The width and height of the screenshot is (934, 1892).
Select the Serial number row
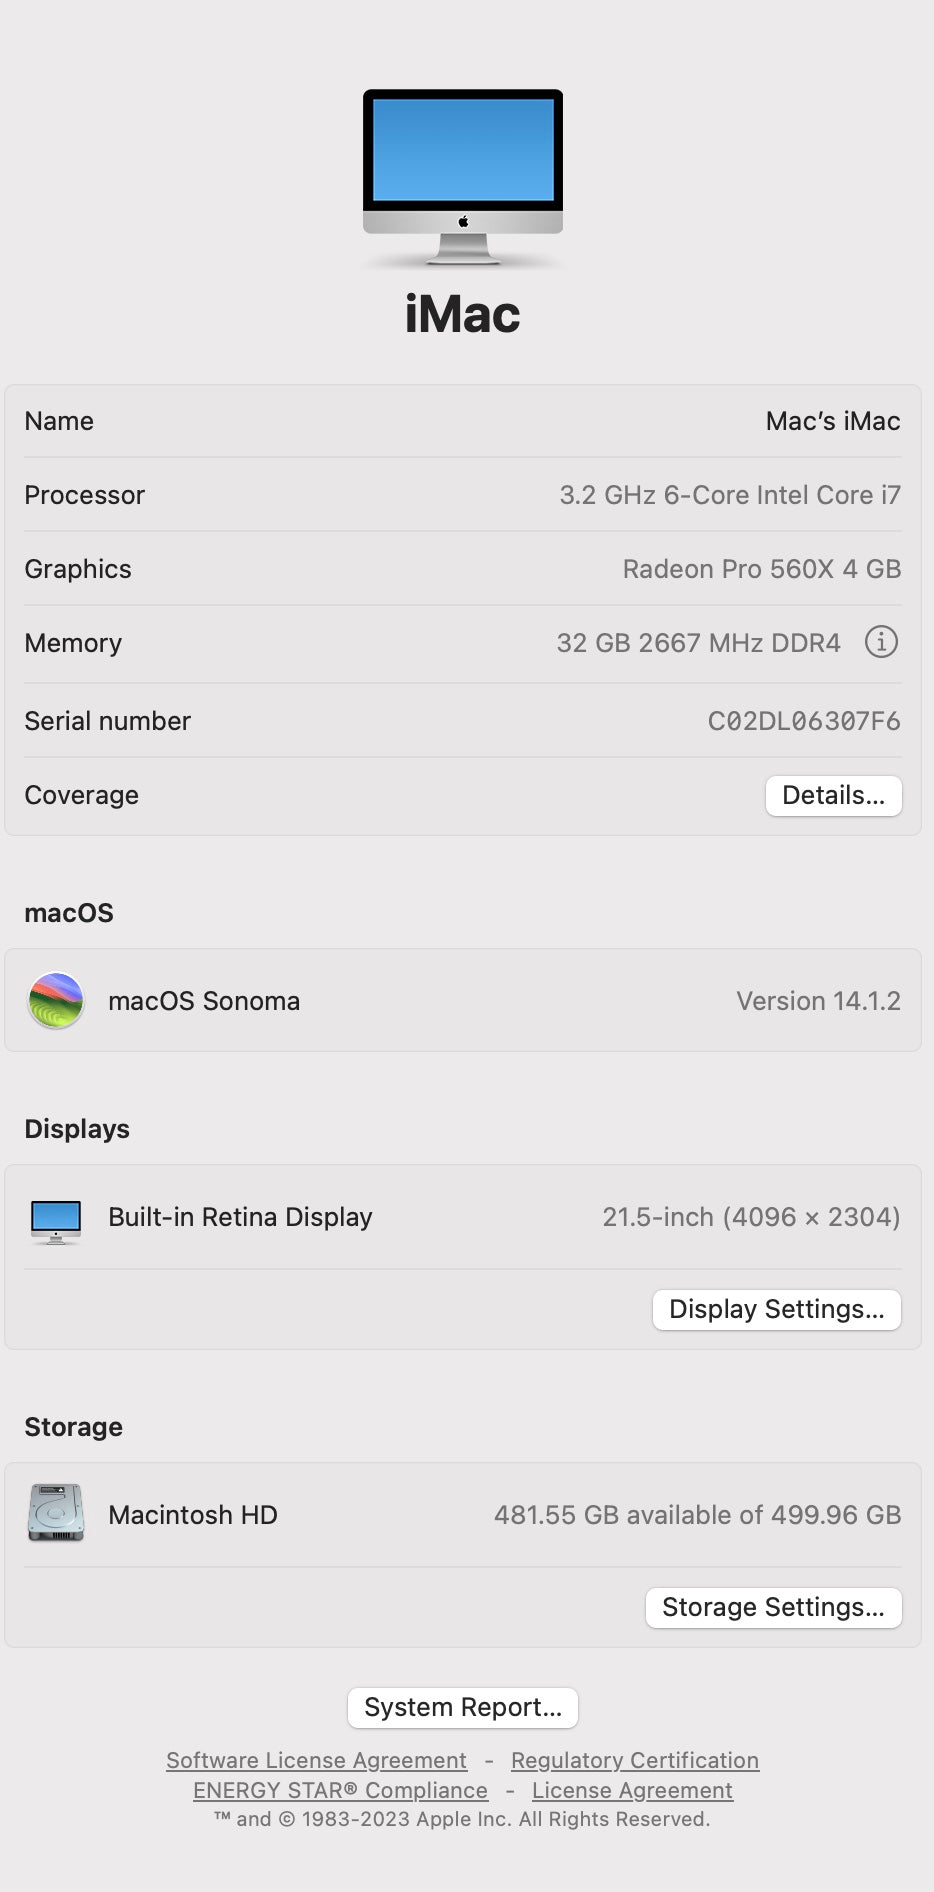click(x=462, y=720)
